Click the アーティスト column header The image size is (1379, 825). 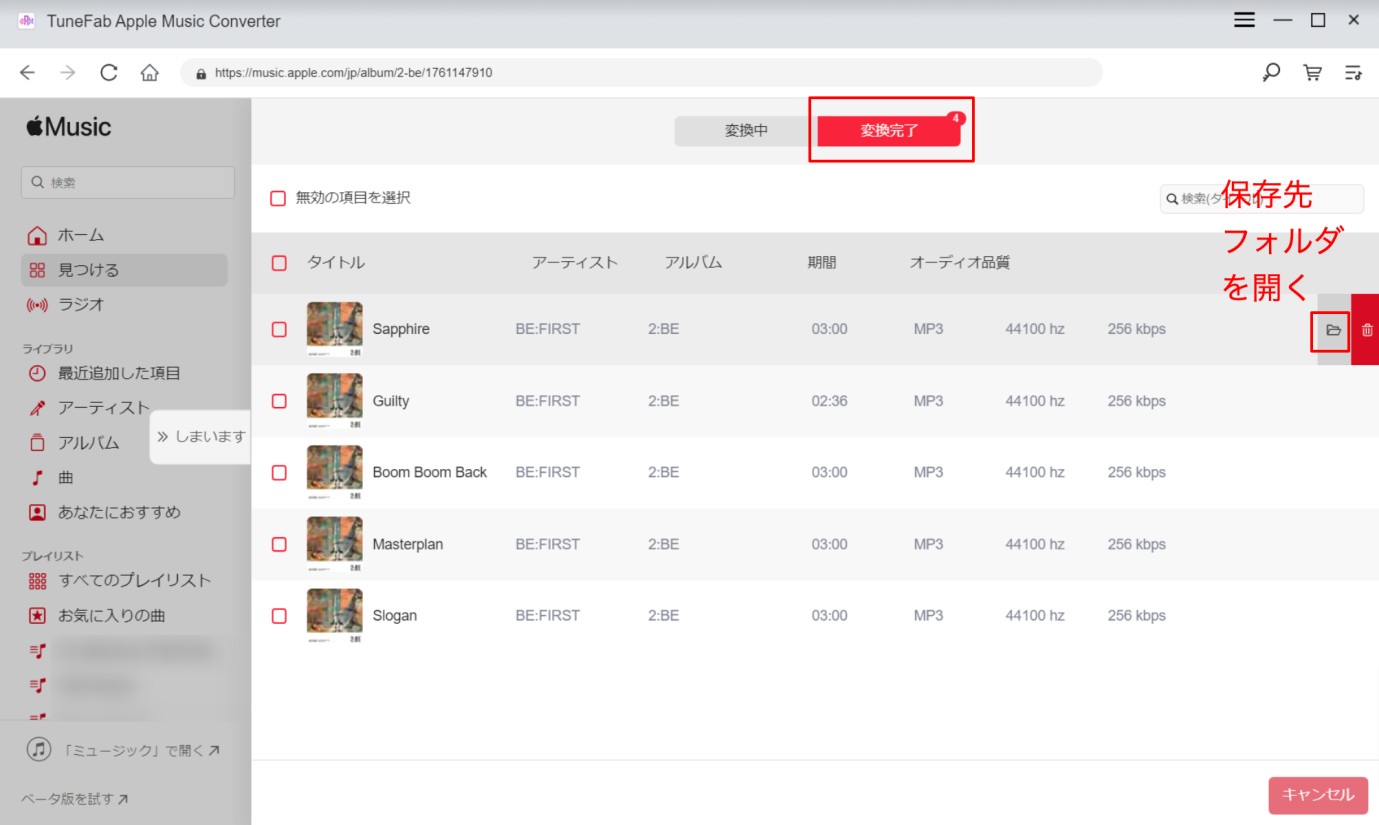(x=575, y=263)
